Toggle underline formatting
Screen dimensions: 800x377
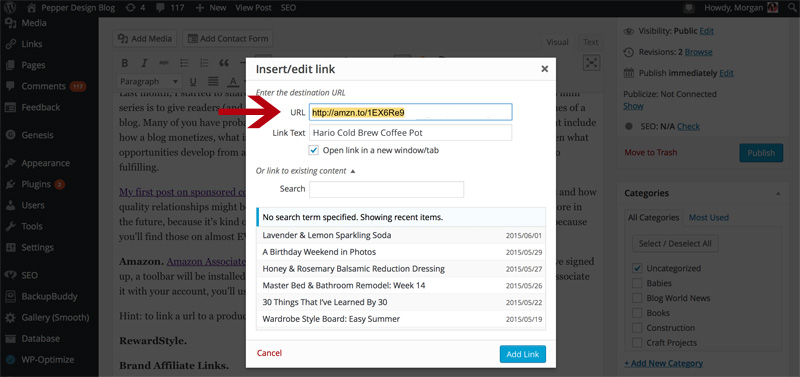(x=193, y=82)
